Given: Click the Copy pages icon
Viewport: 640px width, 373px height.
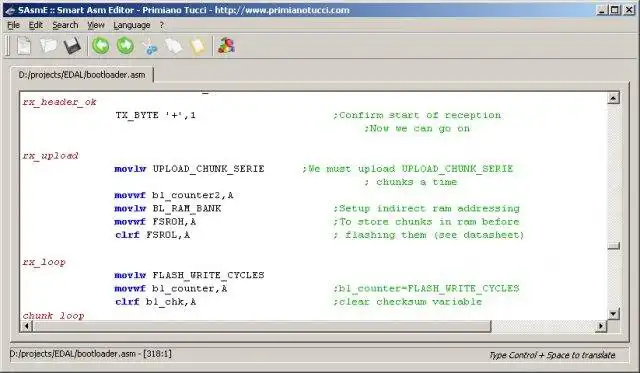Looking at the screenshot, I should pyautogui.click(x=174, y=46).
